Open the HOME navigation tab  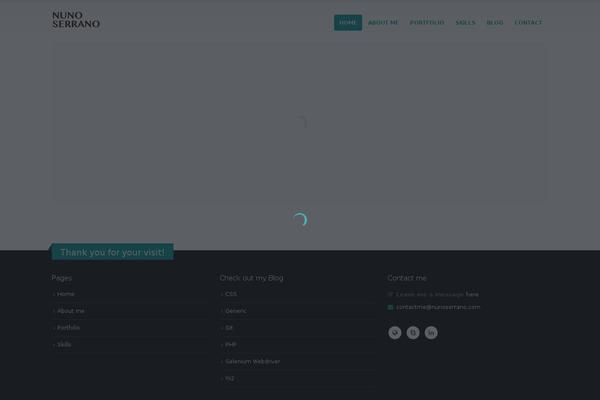point(347,23)
